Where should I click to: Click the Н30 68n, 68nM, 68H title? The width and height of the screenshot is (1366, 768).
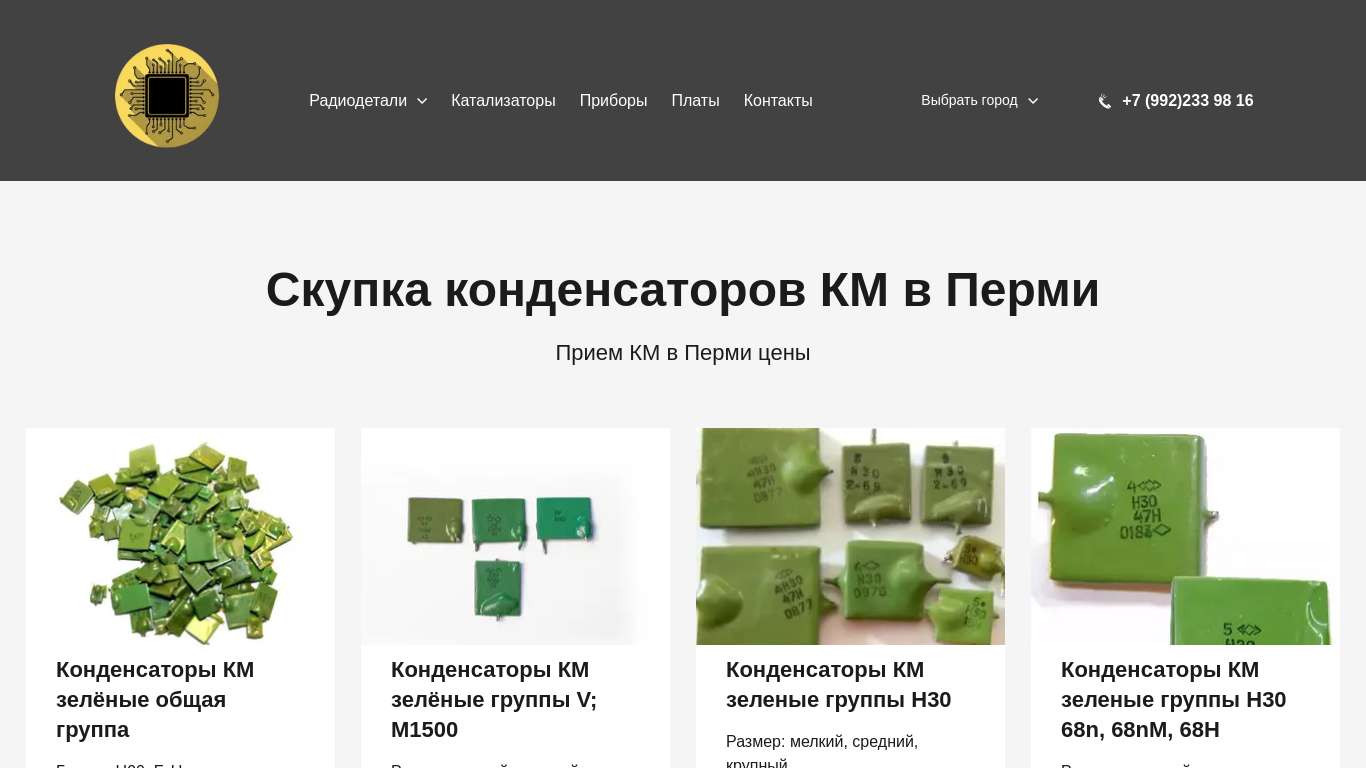[x=1173, y=699]
